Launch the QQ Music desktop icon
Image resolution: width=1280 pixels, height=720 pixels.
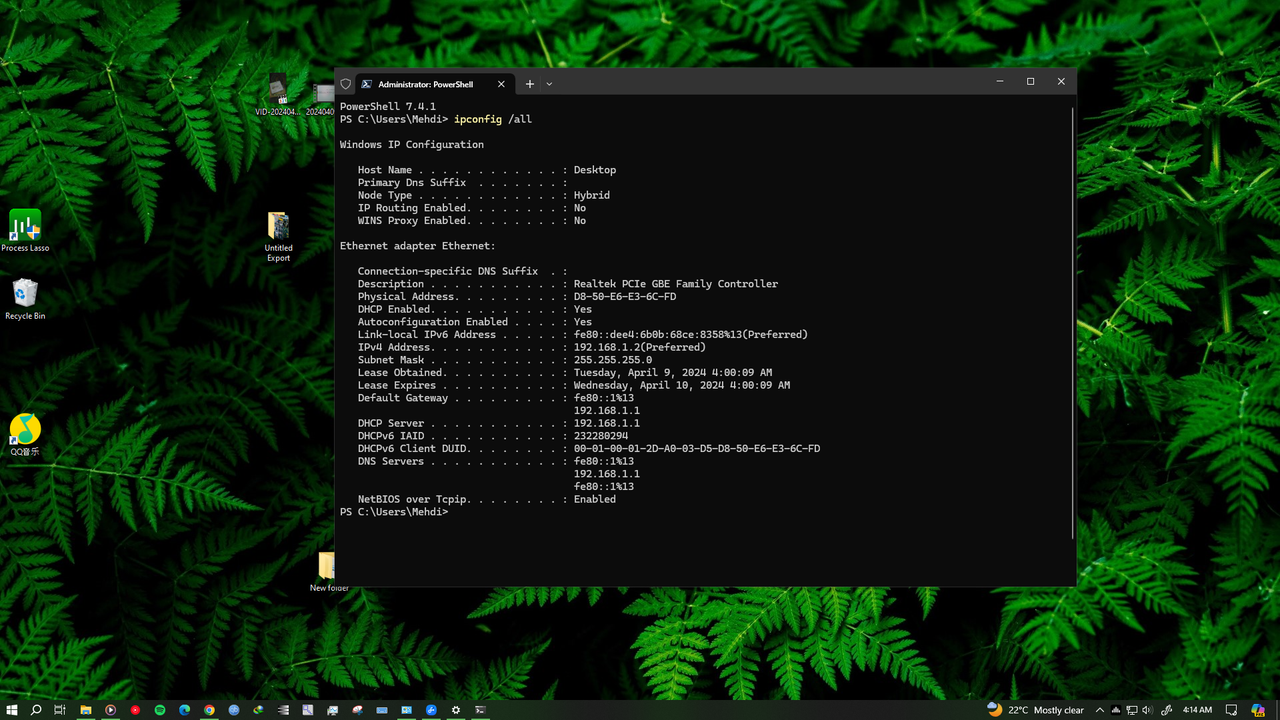(x=25, y=435)
